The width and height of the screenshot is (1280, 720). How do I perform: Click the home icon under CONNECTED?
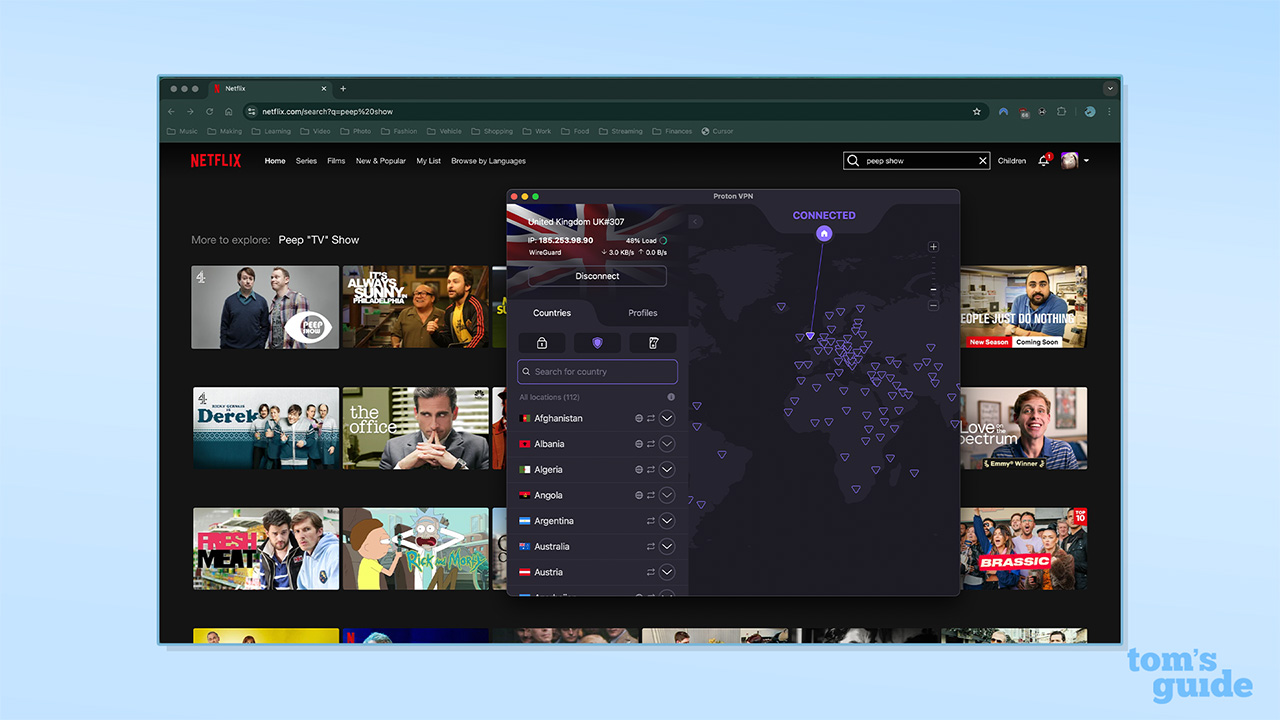824,233
